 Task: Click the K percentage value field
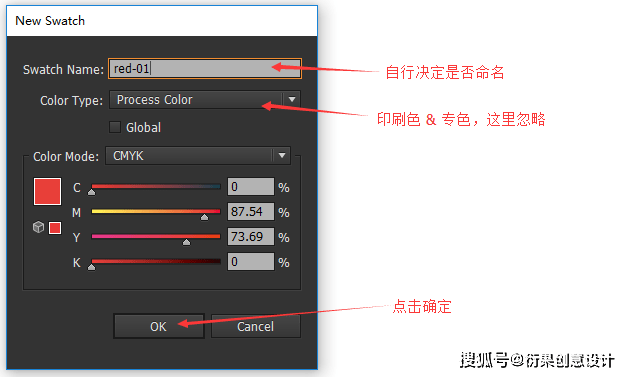point(251,261)
